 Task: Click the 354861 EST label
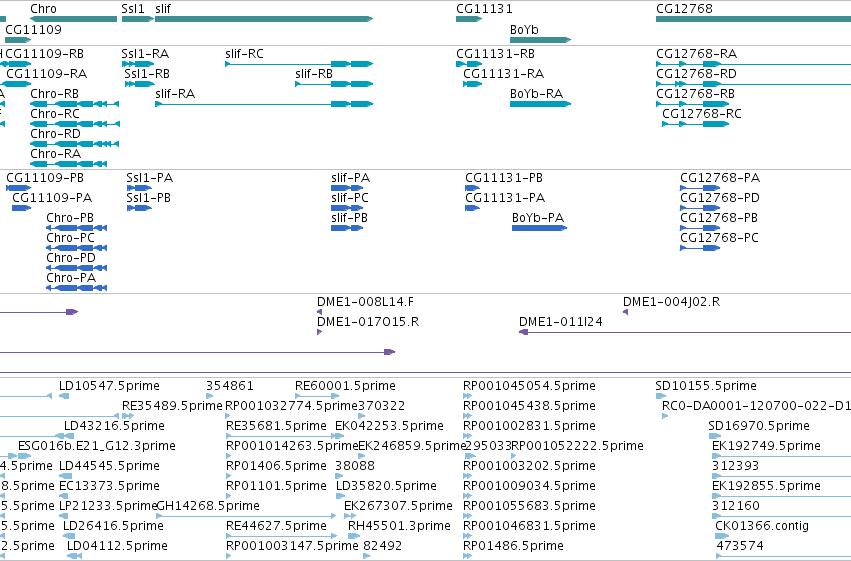click(x=230, y=386)
